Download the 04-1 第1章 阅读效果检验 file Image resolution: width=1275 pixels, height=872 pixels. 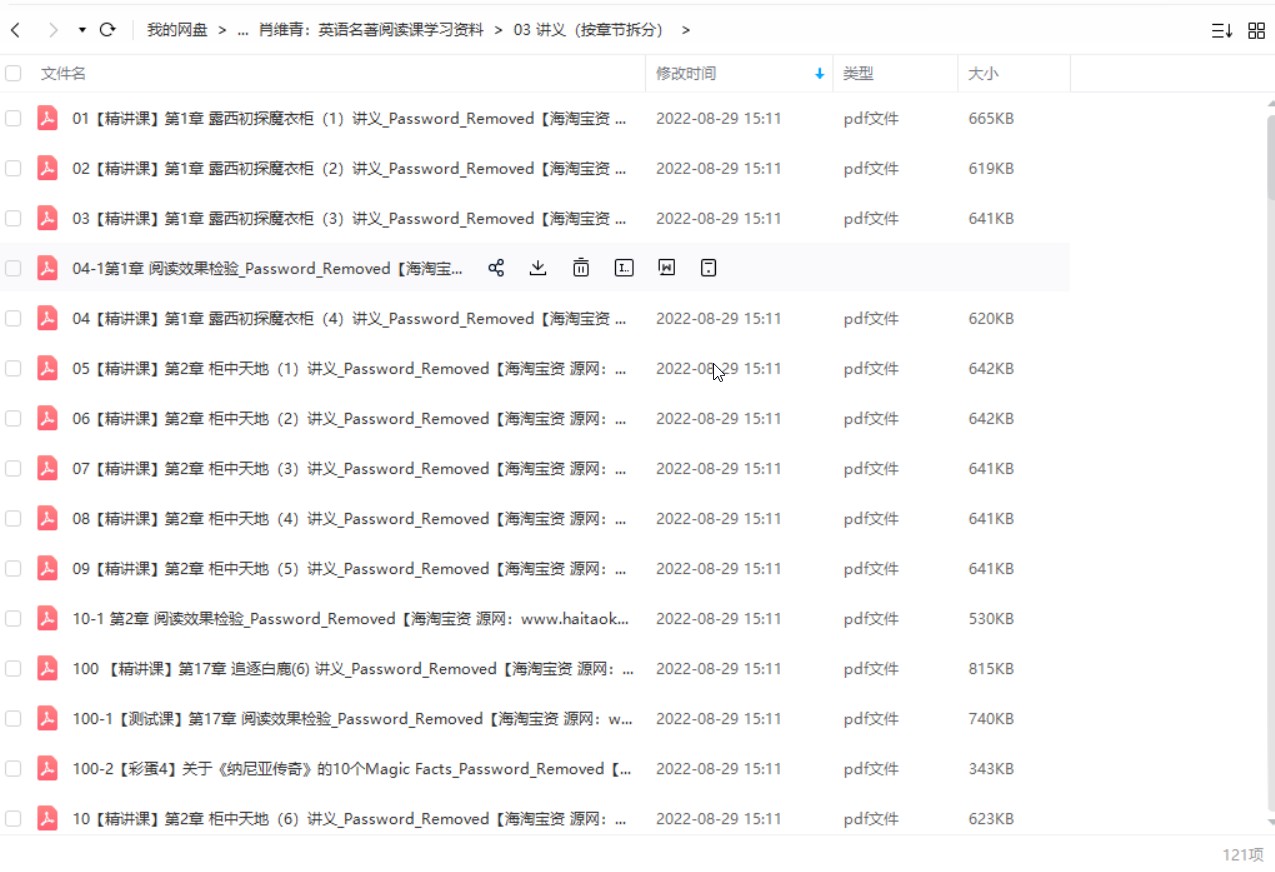(538, 268)
